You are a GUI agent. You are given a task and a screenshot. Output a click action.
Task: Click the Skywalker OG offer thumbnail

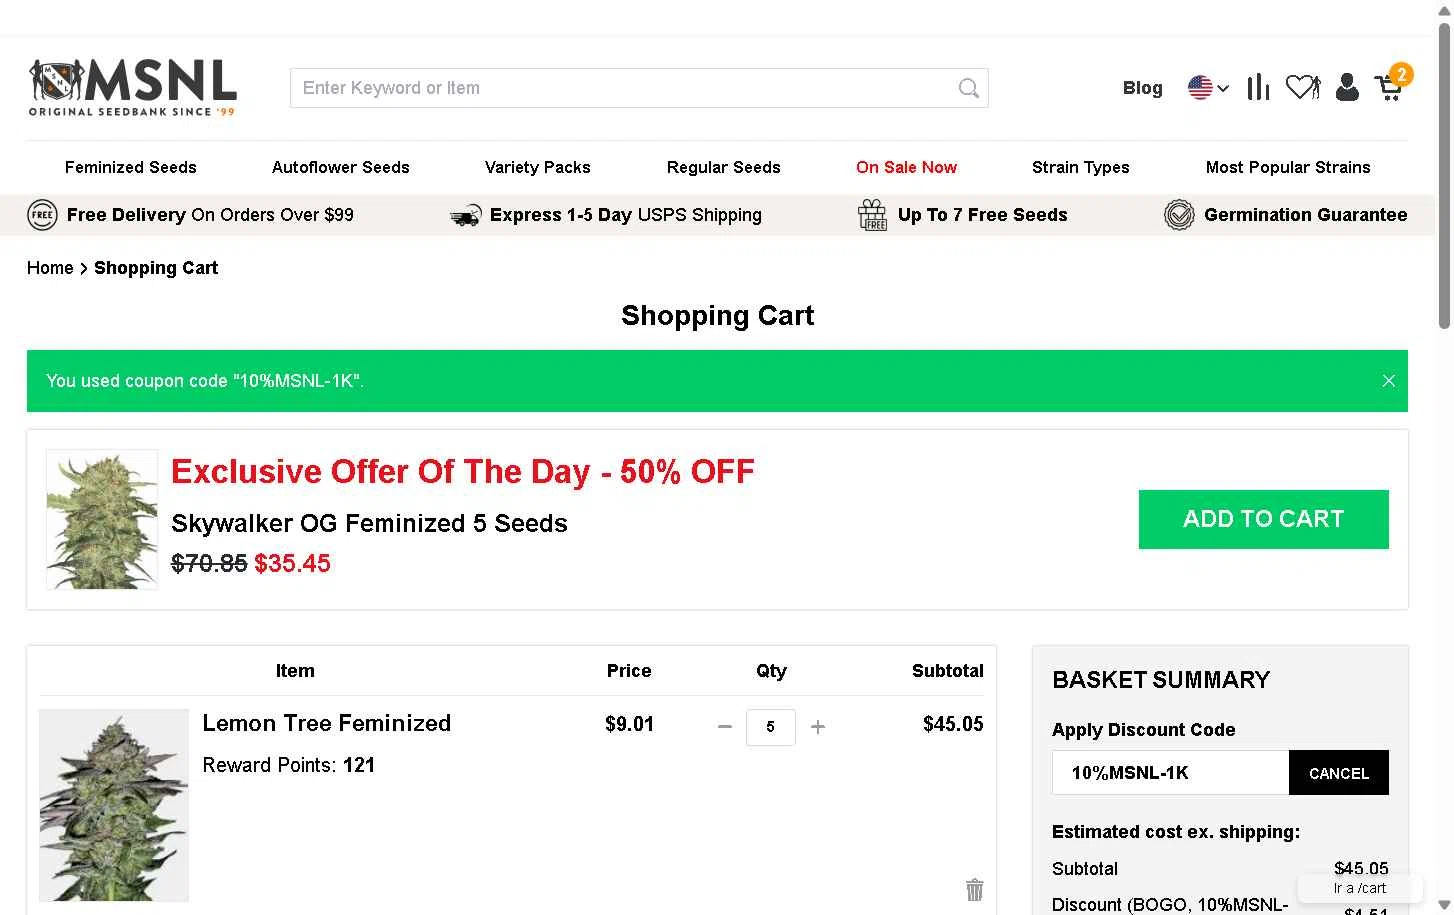point(102,519)
